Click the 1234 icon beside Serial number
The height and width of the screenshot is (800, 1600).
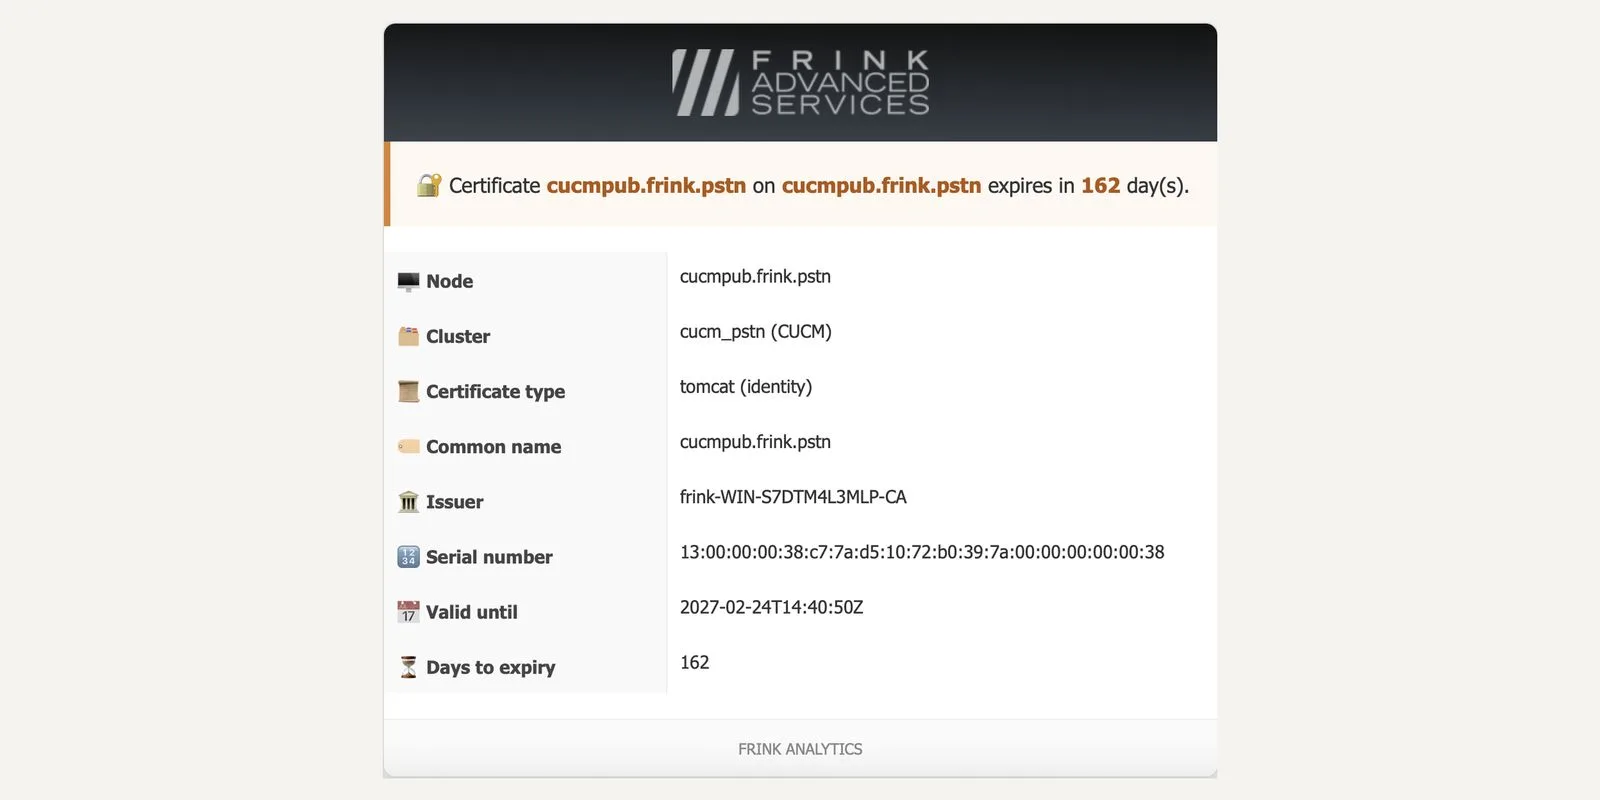[x=408, y=556]
